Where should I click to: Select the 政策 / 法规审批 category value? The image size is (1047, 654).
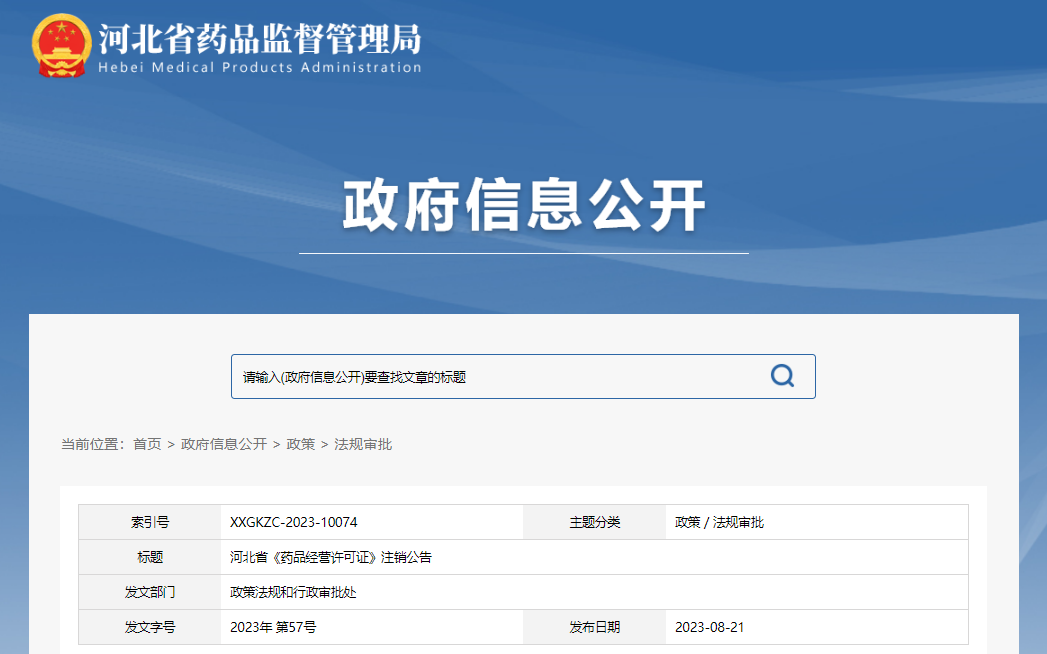tap(719, 522)
